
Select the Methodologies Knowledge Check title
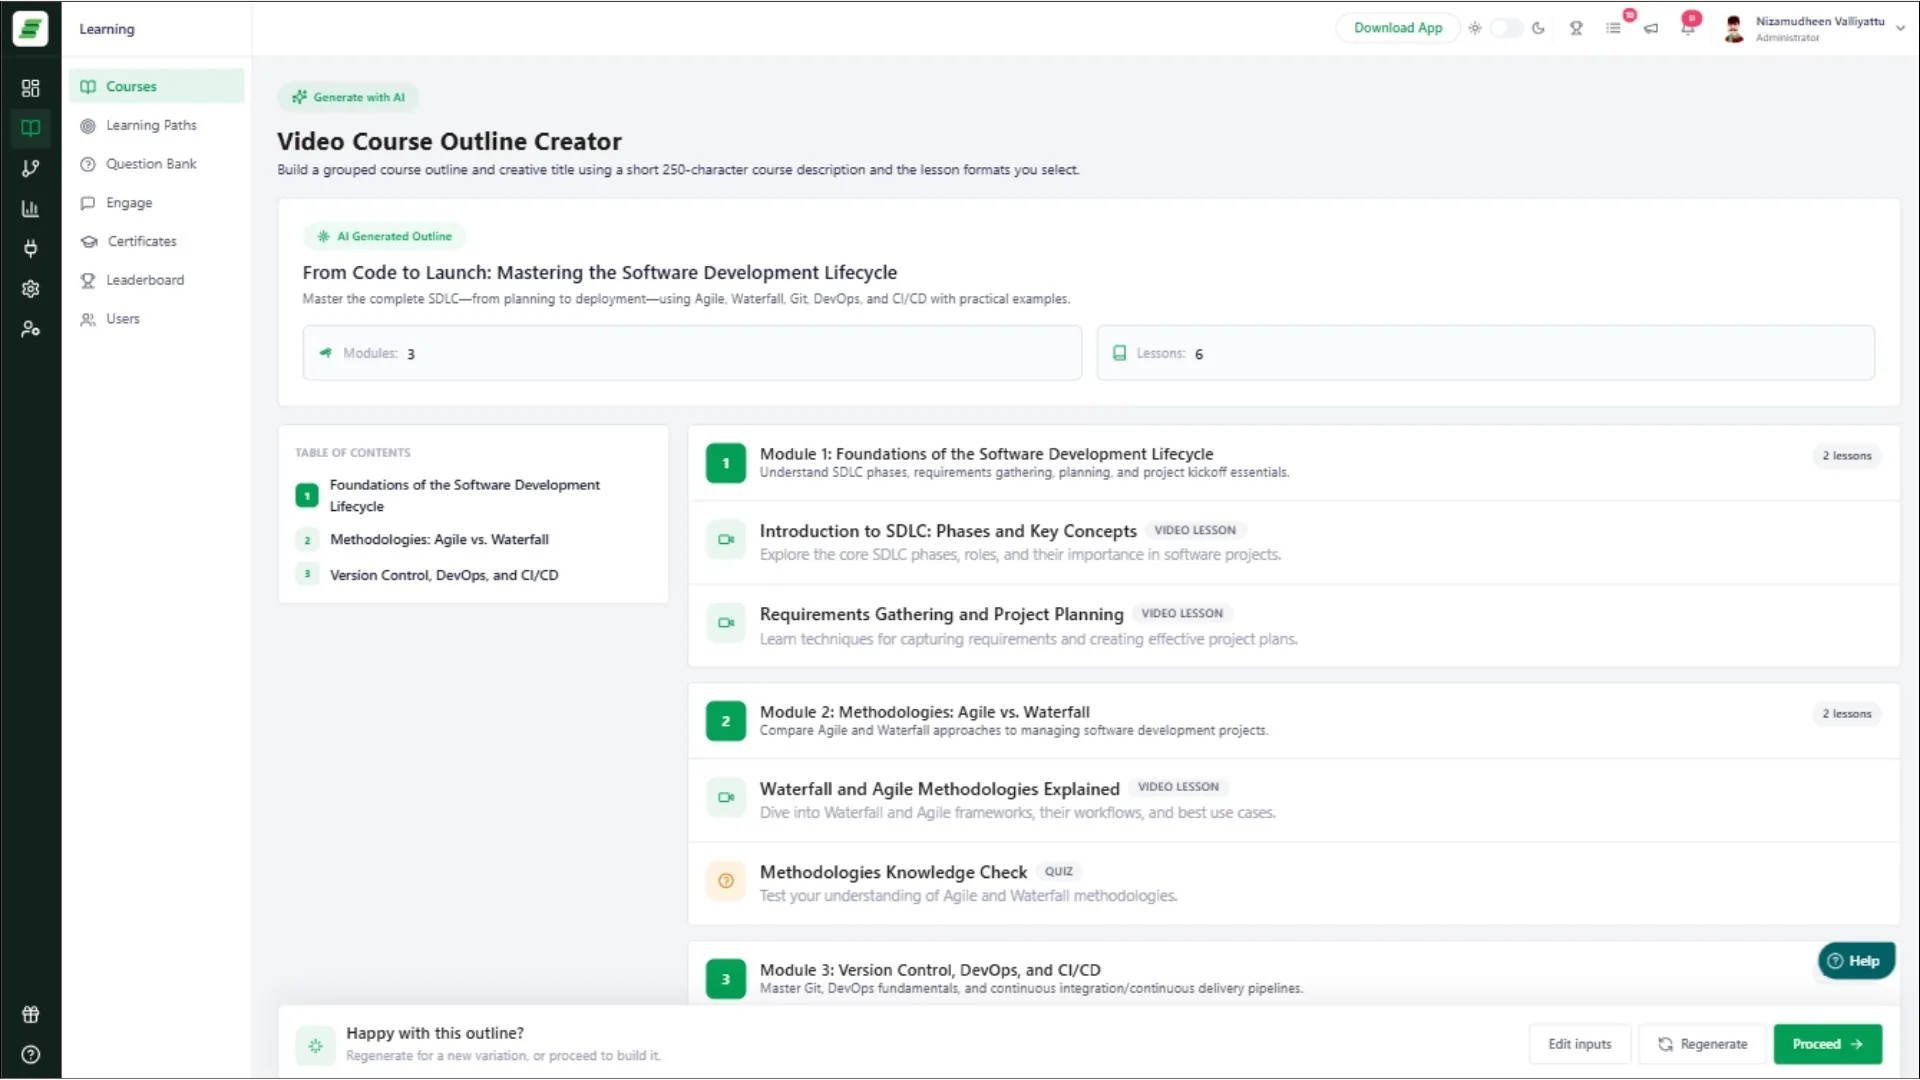click(893, 872)
